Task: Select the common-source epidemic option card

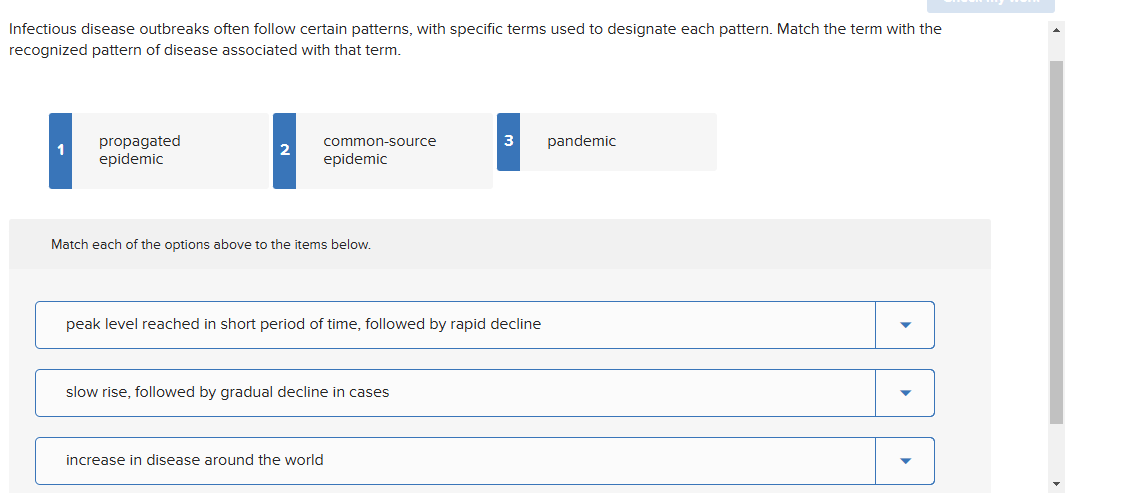Action: [x=394, y=151]
